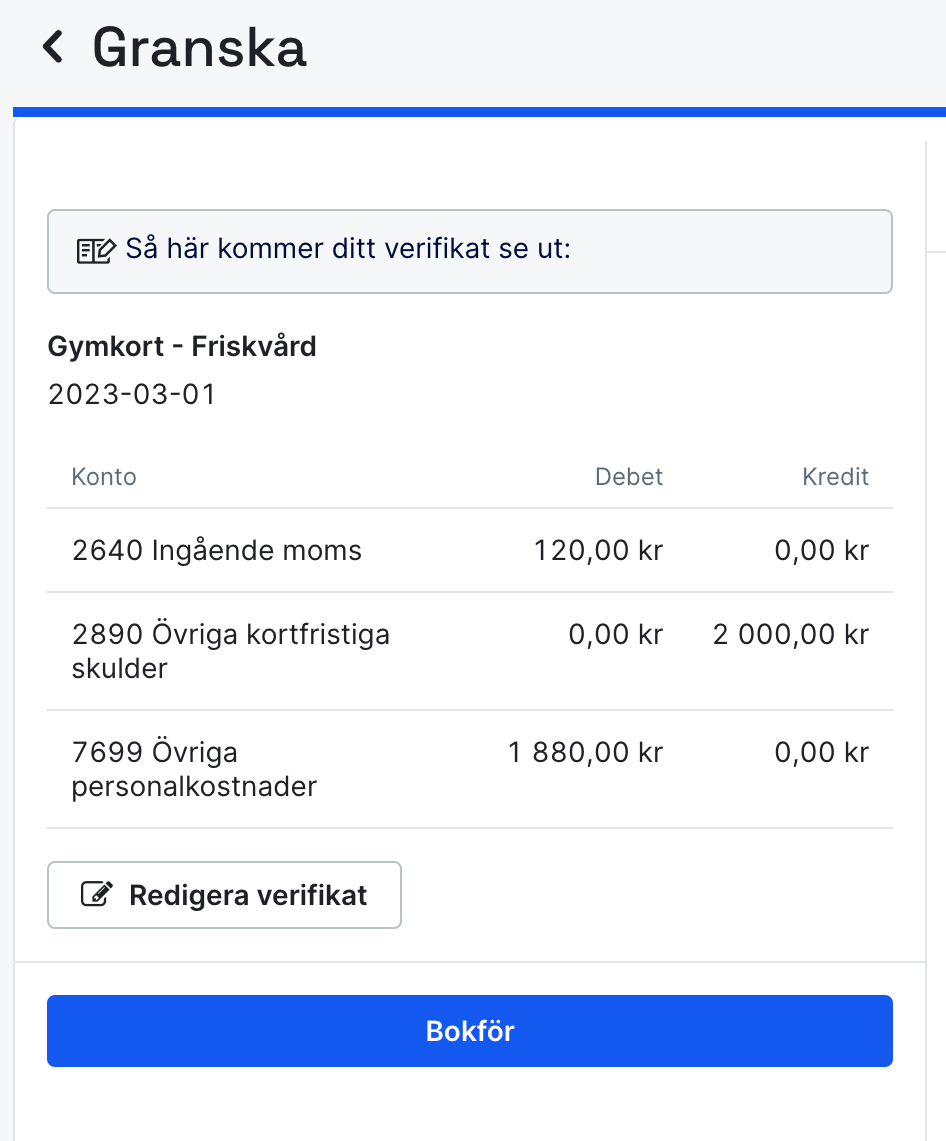Image resolution: width=946 pixels, height=1141 pixels.
Task: Click the Kredit column heading
Action: coord(835,477)
